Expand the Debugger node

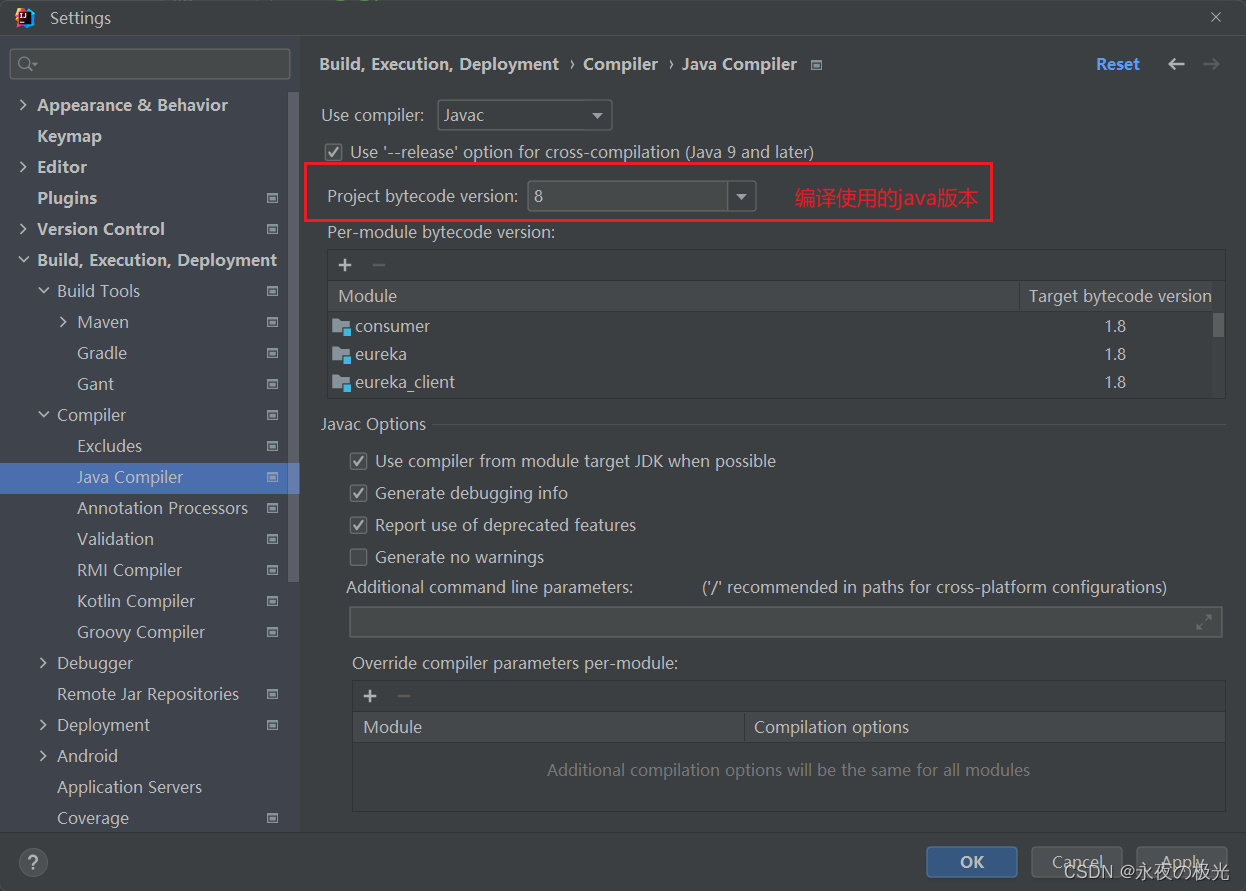coord(43,663)
